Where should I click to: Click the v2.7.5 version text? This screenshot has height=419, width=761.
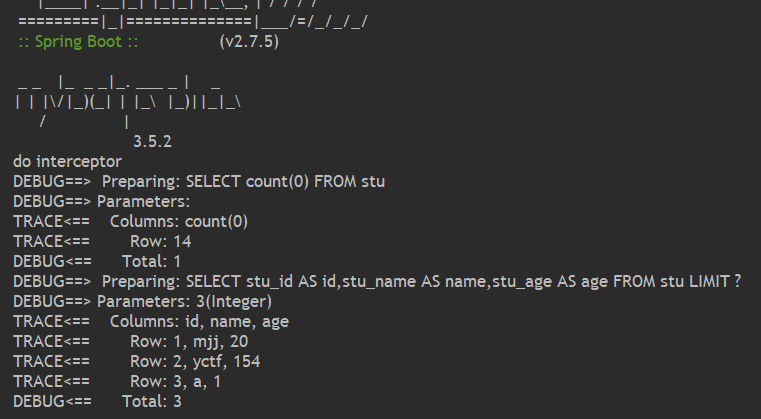click(249, 42)
